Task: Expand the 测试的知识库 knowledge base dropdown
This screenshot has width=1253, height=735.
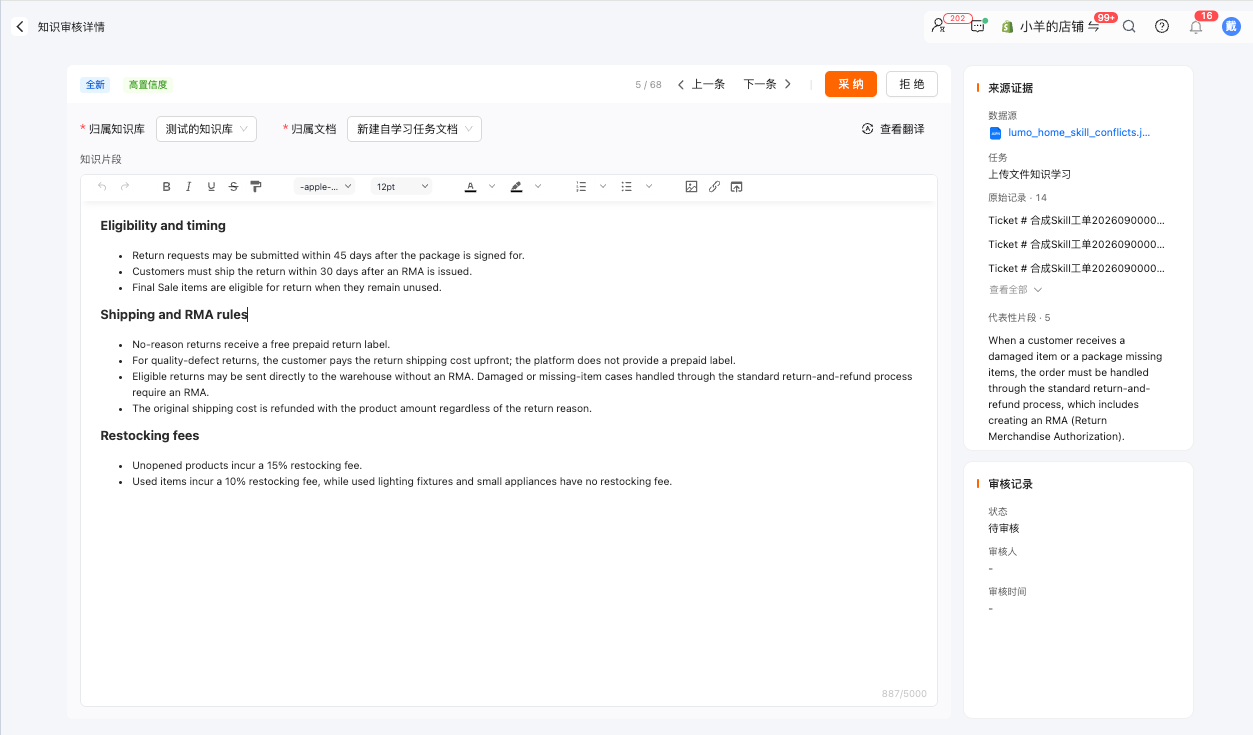Action: click(x=206, y=129)
